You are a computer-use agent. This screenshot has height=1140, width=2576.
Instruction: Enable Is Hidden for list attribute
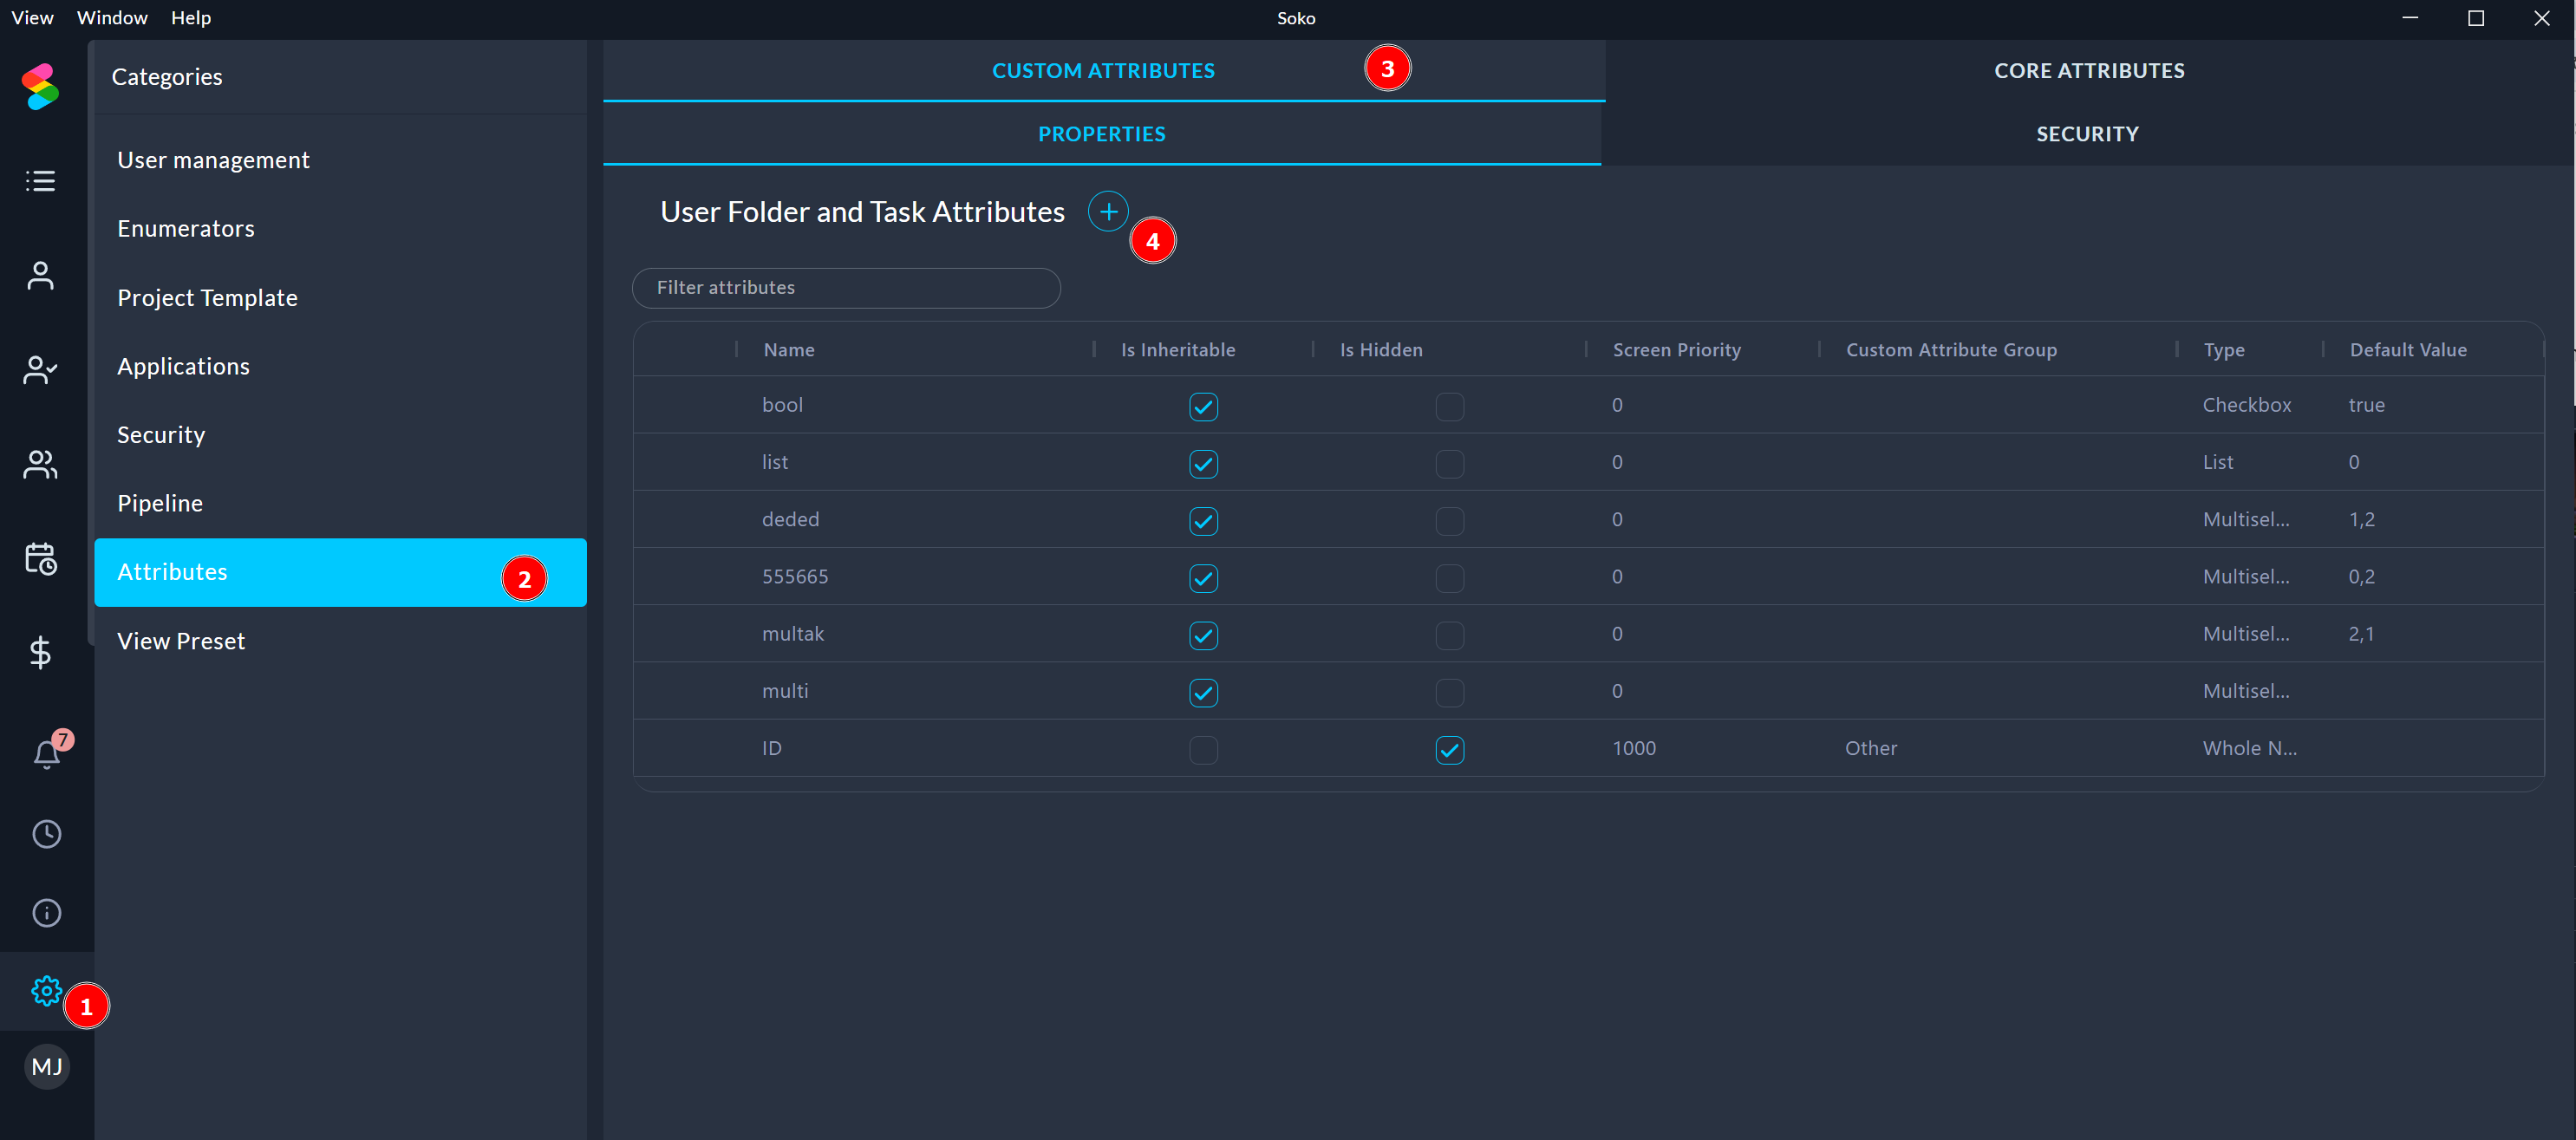[1449, 463]
